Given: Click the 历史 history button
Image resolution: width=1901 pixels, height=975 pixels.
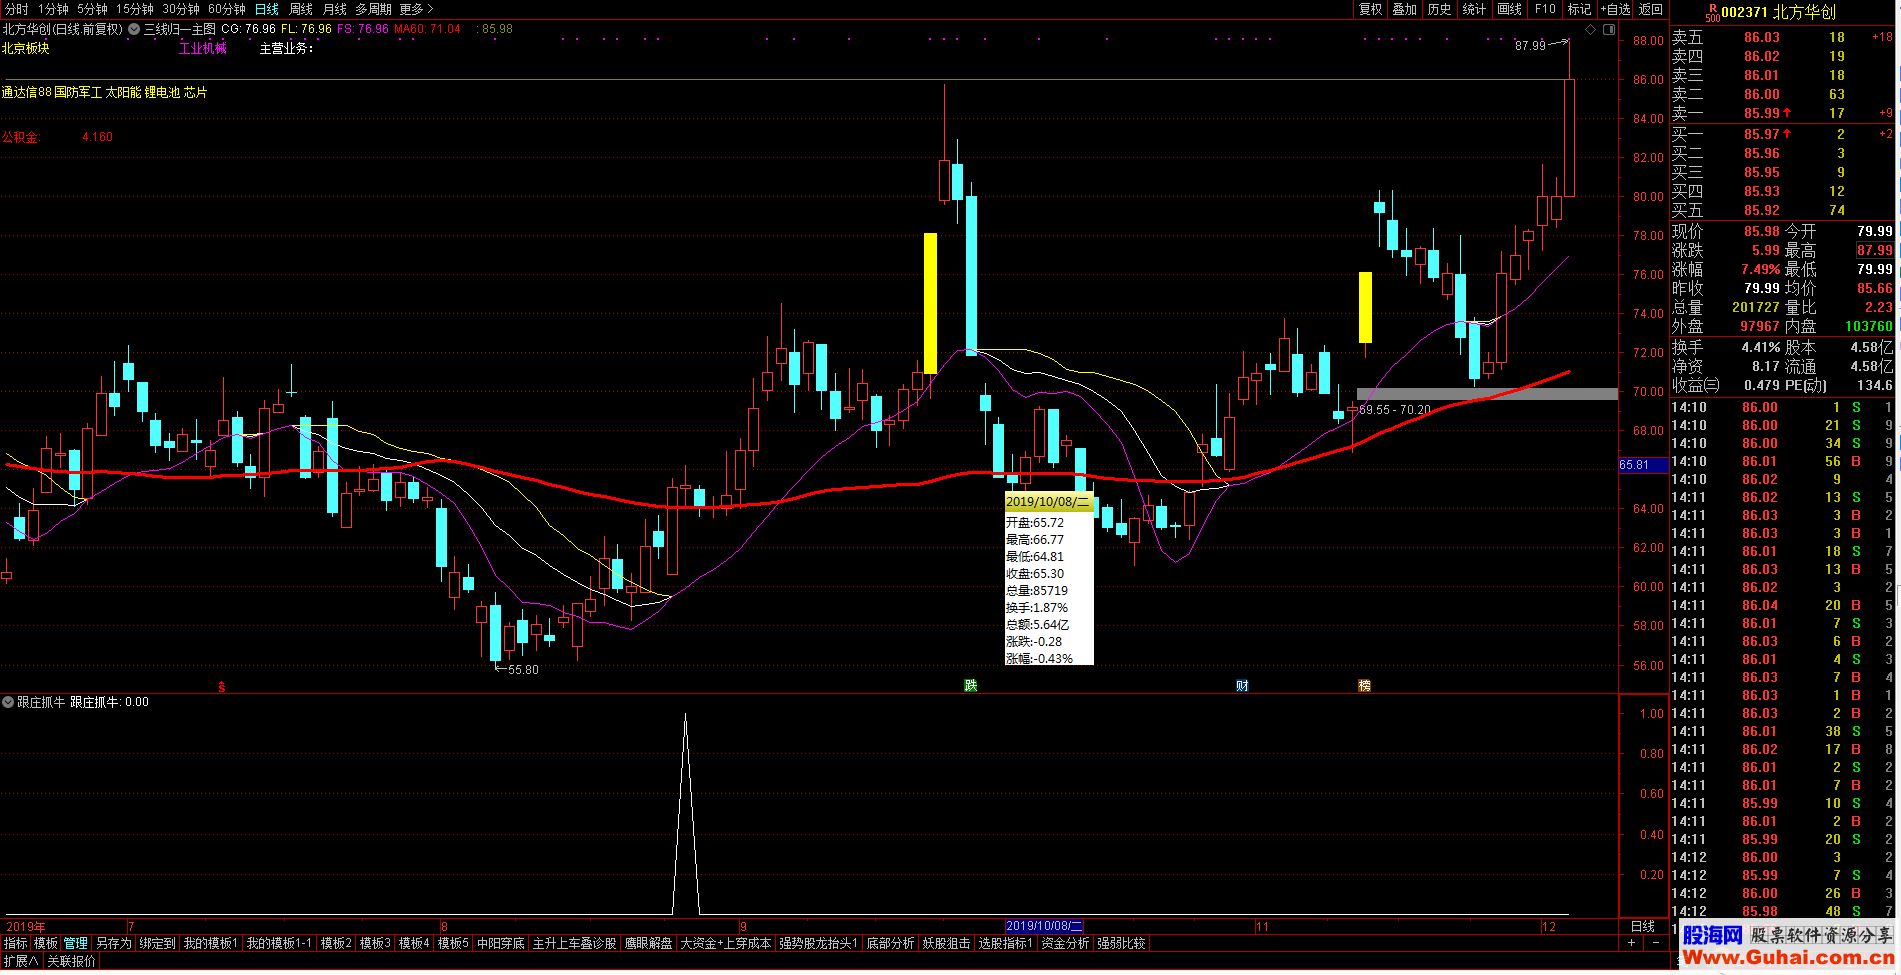Looking at the screenshot, I should (x=1439, y=9).
